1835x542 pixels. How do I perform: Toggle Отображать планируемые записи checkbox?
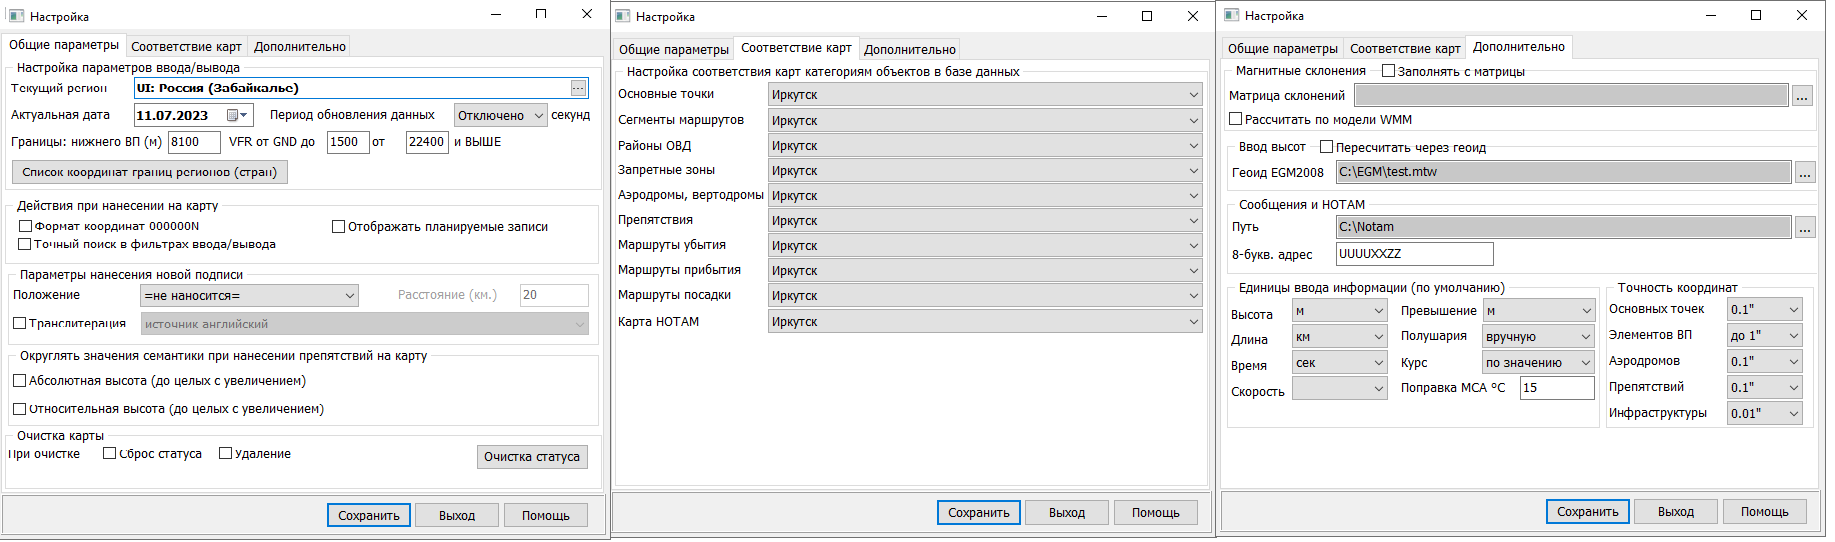(339, 227)
